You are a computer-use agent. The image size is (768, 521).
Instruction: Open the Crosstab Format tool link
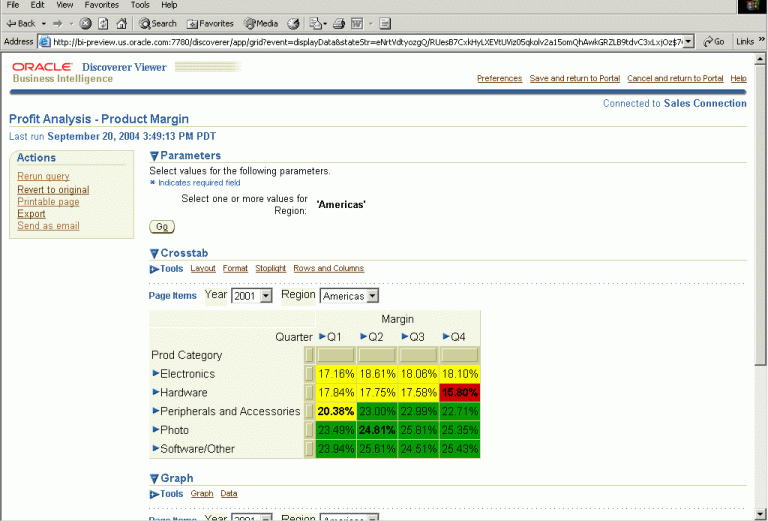tap(235, 268)
